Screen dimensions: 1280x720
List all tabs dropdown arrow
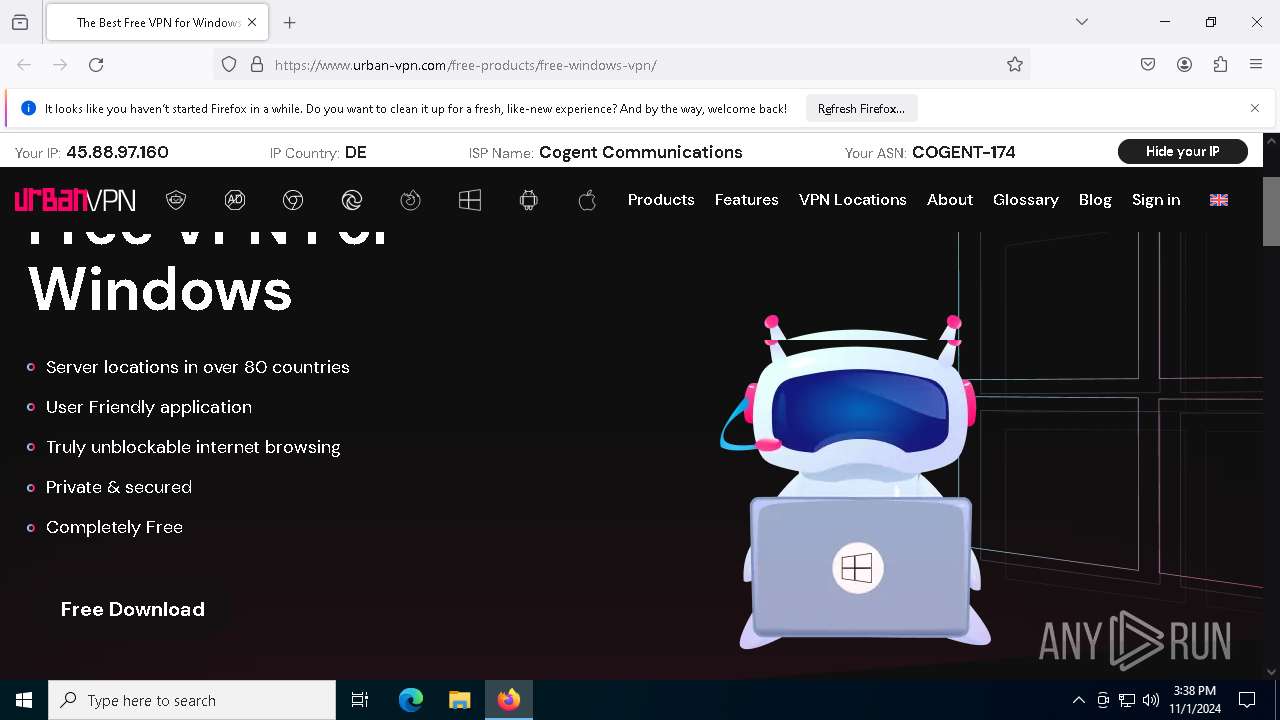(1082, 22)
